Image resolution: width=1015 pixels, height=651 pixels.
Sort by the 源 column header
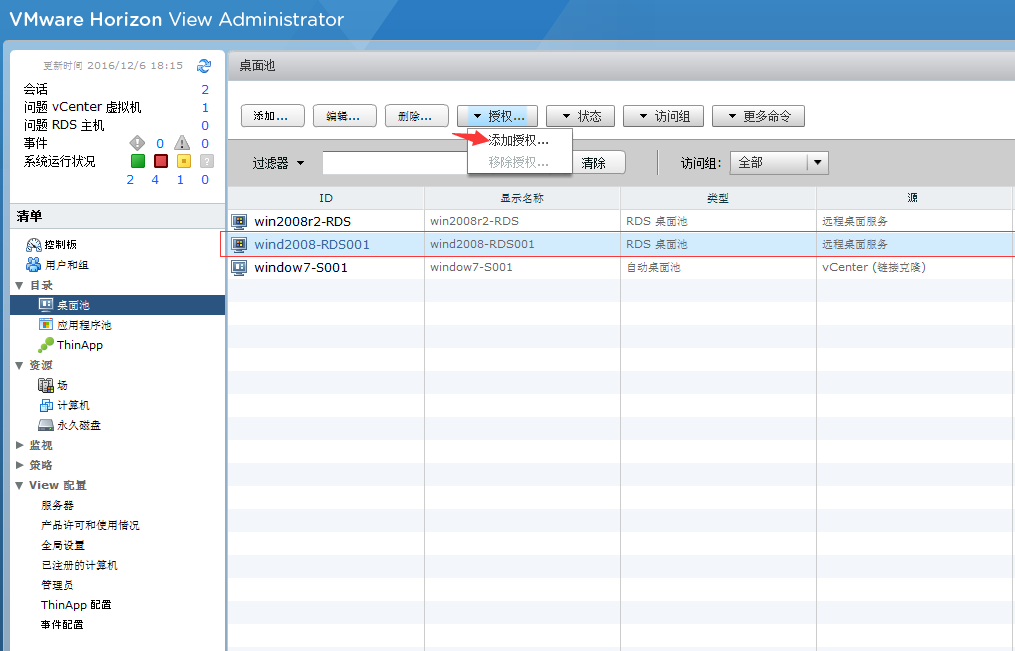tap(913, 198)
